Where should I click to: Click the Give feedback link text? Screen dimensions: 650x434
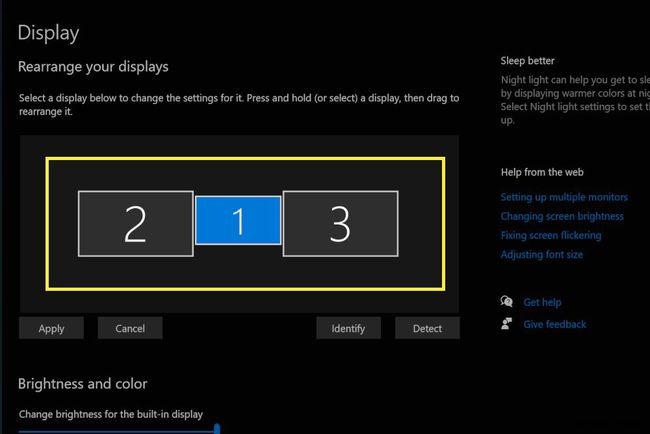click(554, 324)
